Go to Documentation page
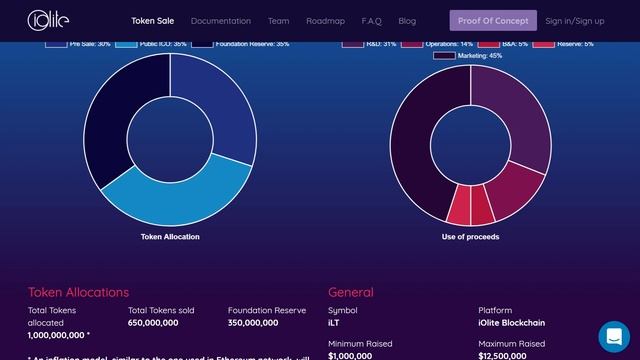The image size is (640, 360). [x=221, y=21]
